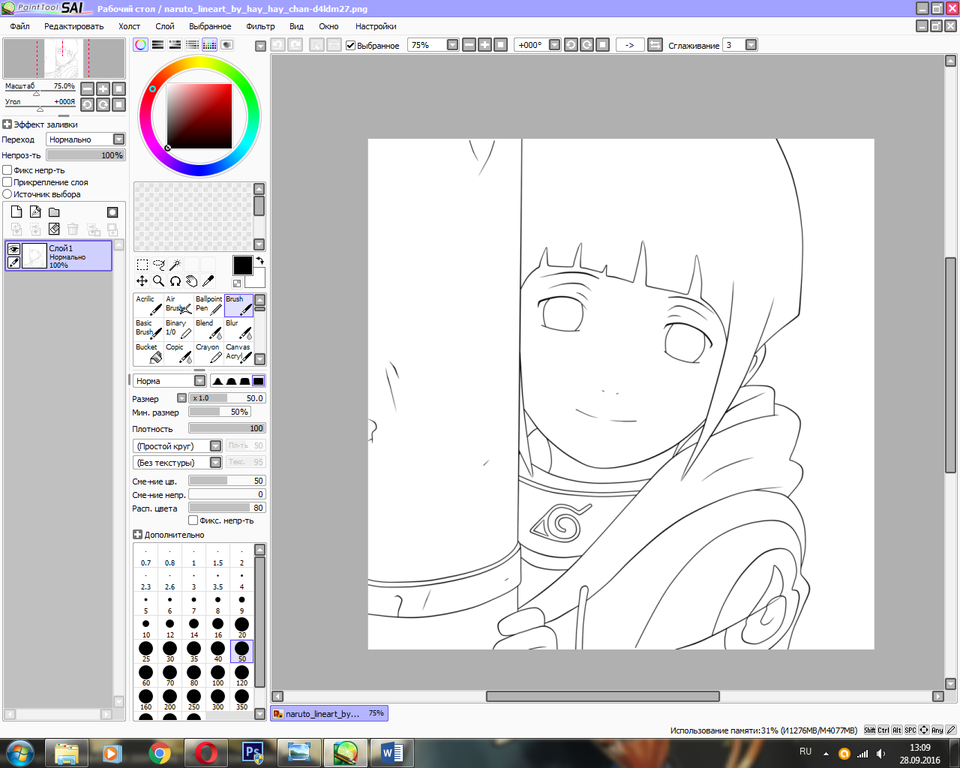This screenshot has width=960, height=768.
Task: Select the rotate canvas tool
Action: 175,281
